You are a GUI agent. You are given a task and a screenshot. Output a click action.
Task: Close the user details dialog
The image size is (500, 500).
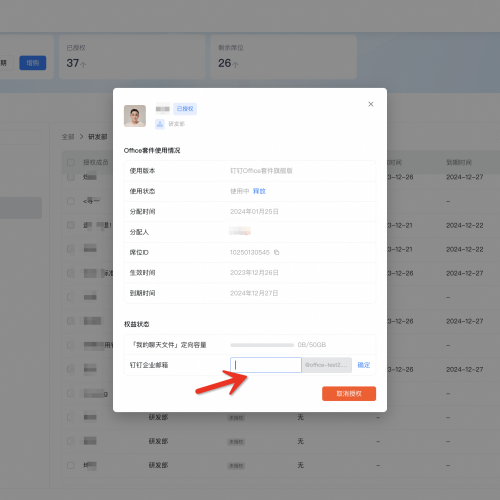[x=371, y=104]
